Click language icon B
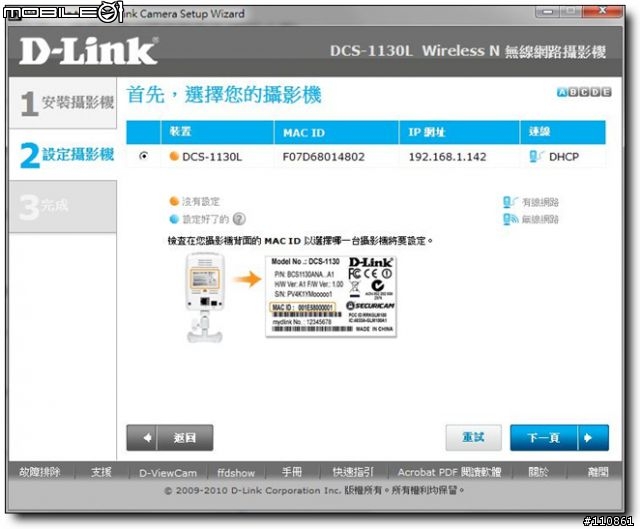640x529 pixels. click(573, 92)
